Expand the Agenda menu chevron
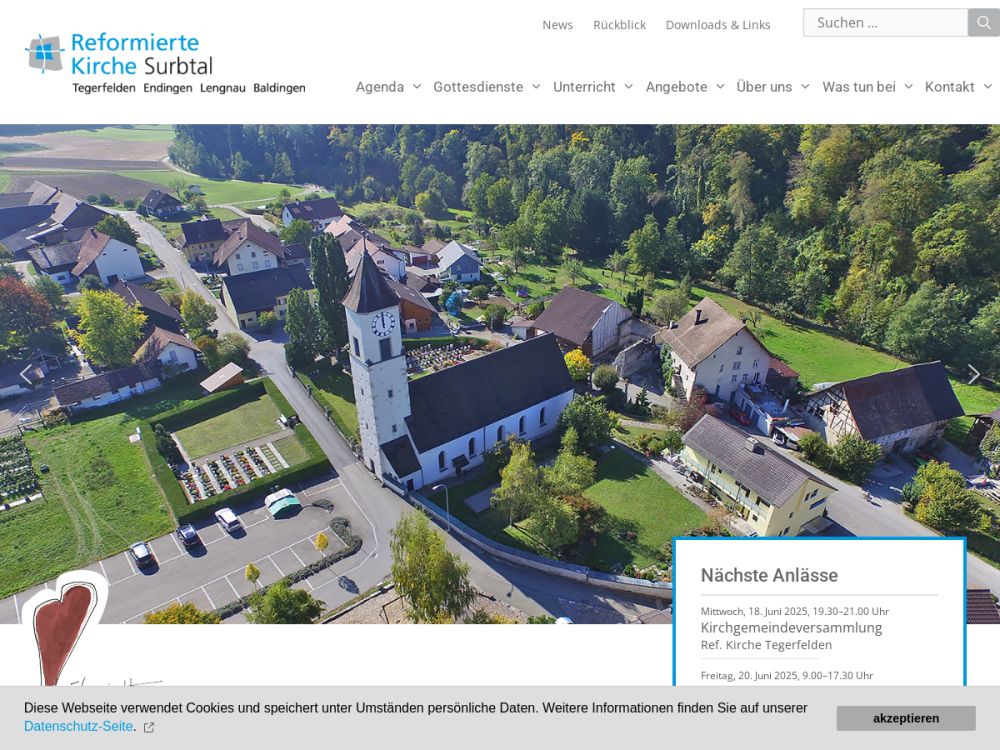The height and width of the screenshot is (750, 1000). coord(417,87)
